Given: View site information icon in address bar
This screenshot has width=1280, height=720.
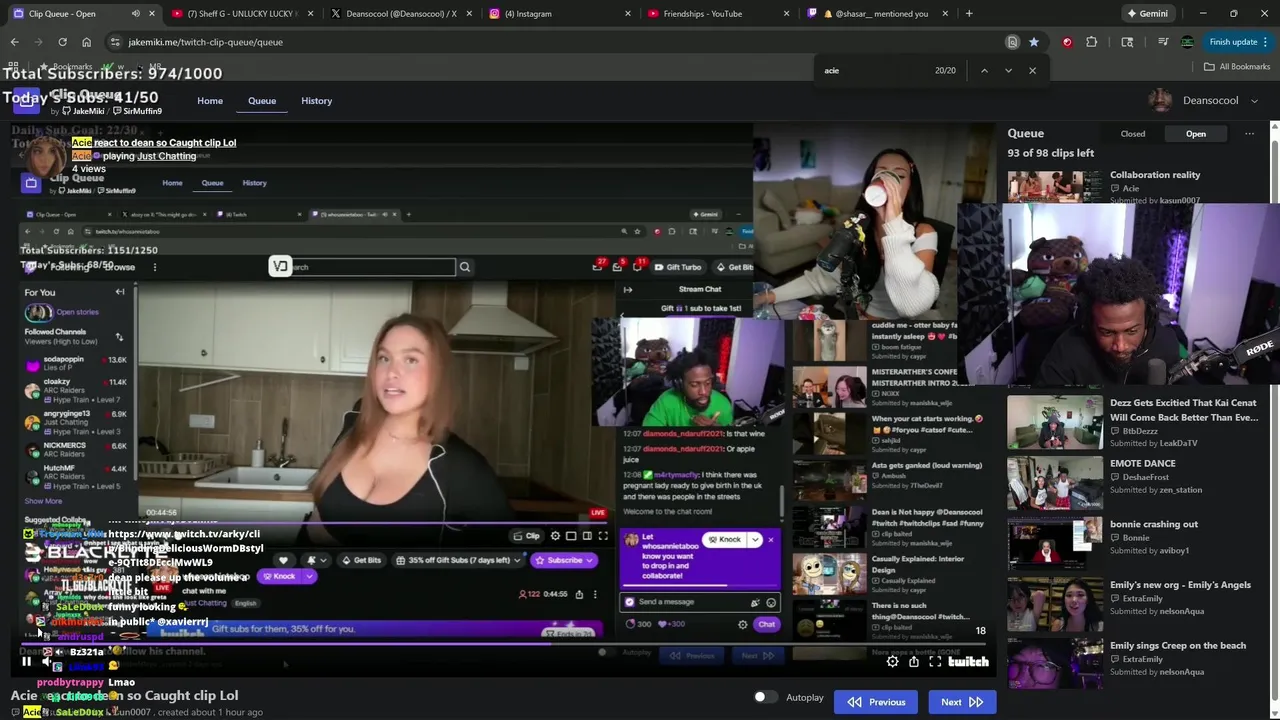Looking at the screenshot, I should (x=115, y=42).
